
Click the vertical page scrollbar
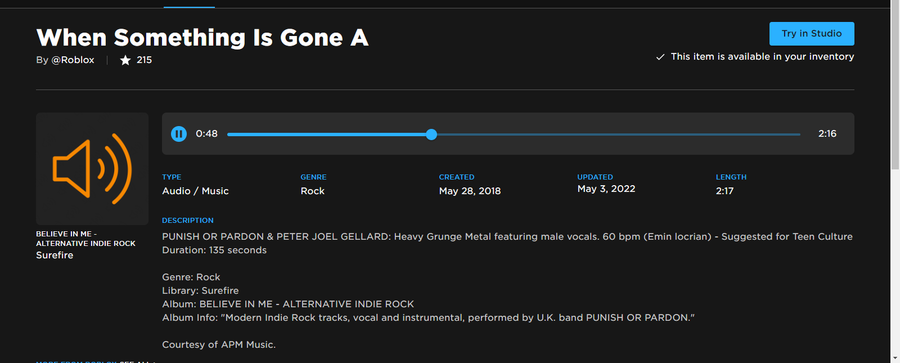pyautogui.click(x=895, y=182)
